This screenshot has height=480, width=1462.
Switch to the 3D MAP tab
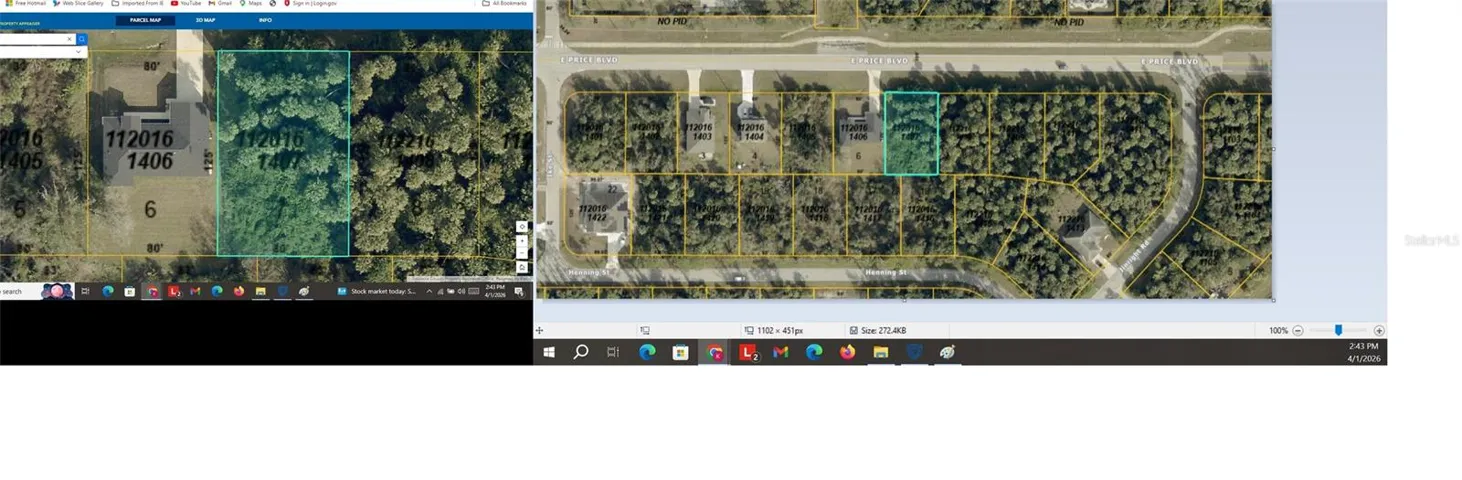205,20
